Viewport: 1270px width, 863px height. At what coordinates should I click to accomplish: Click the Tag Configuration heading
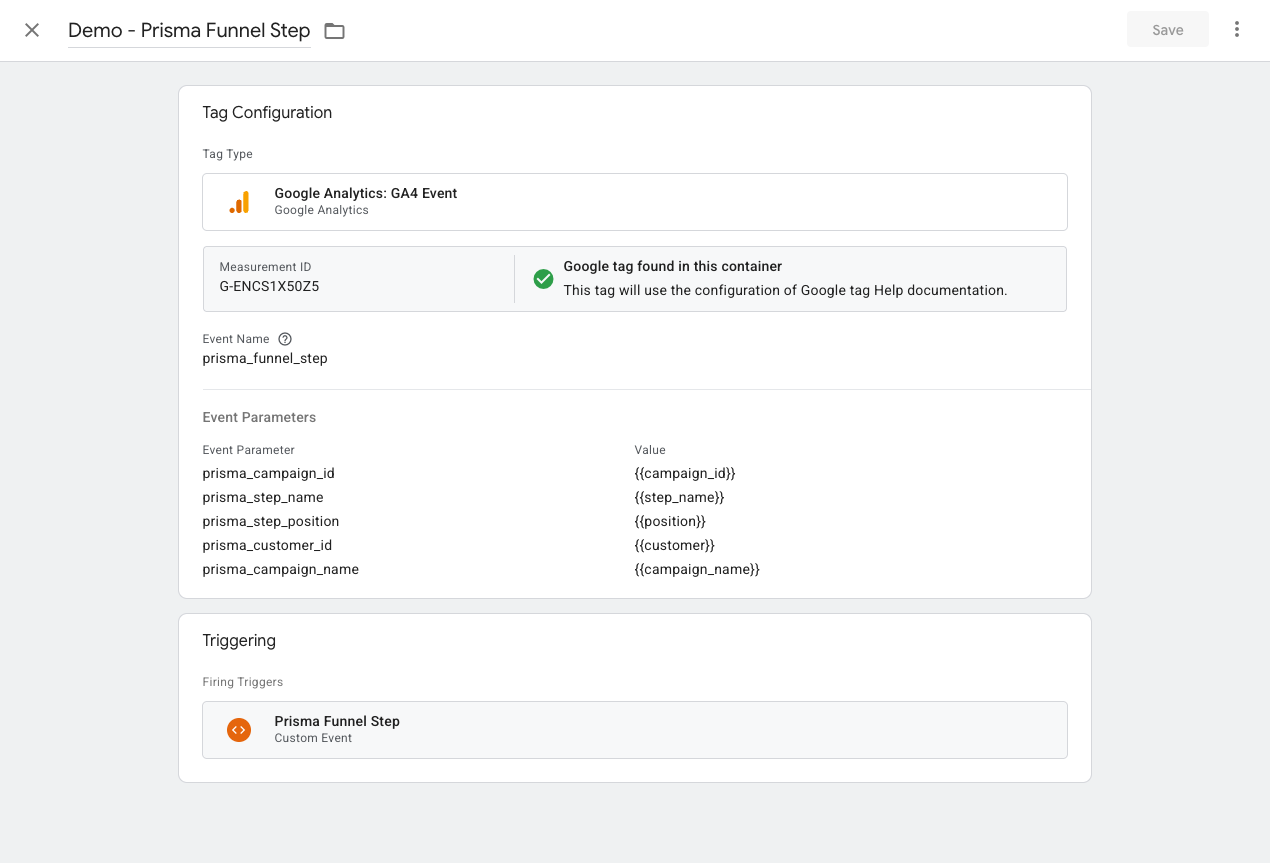pos(267,112)
